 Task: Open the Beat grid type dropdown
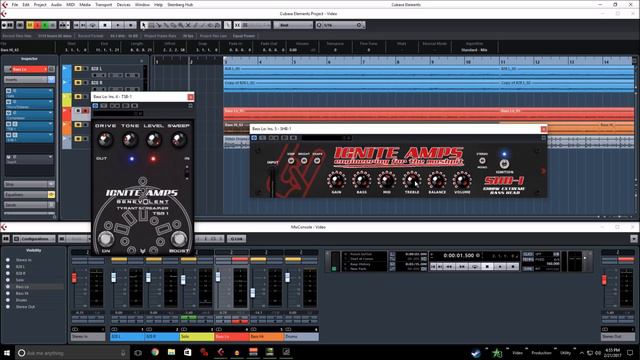click(293, 25)
